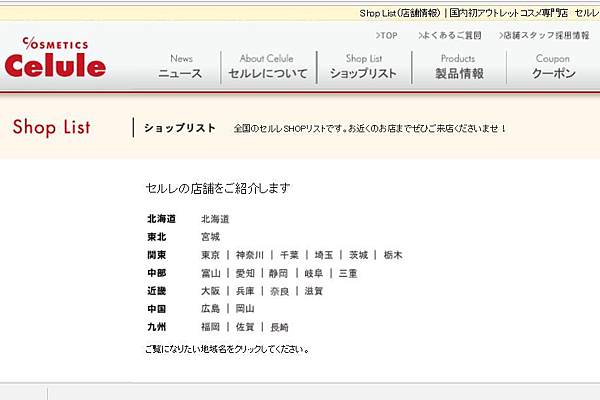Select the 広島 prefecture link
This screenshot has height=400, width=600.
210,309
